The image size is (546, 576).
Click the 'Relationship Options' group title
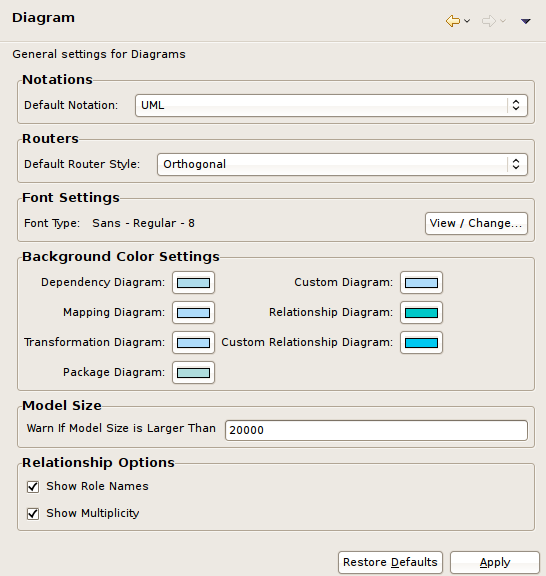(x=98, y=462)
